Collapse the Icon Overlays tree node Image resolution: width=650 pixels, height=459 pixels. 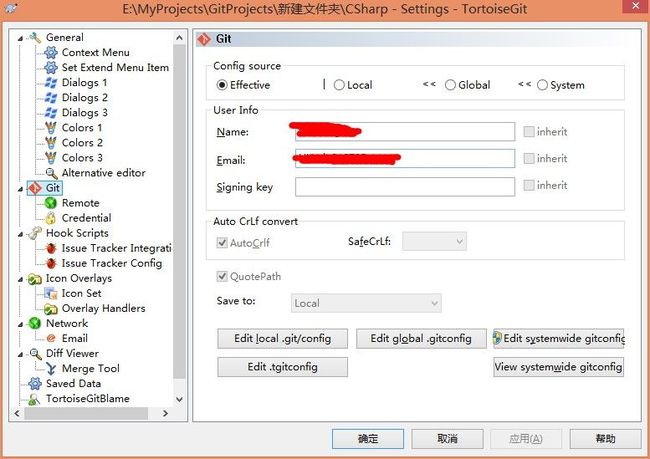20,279
